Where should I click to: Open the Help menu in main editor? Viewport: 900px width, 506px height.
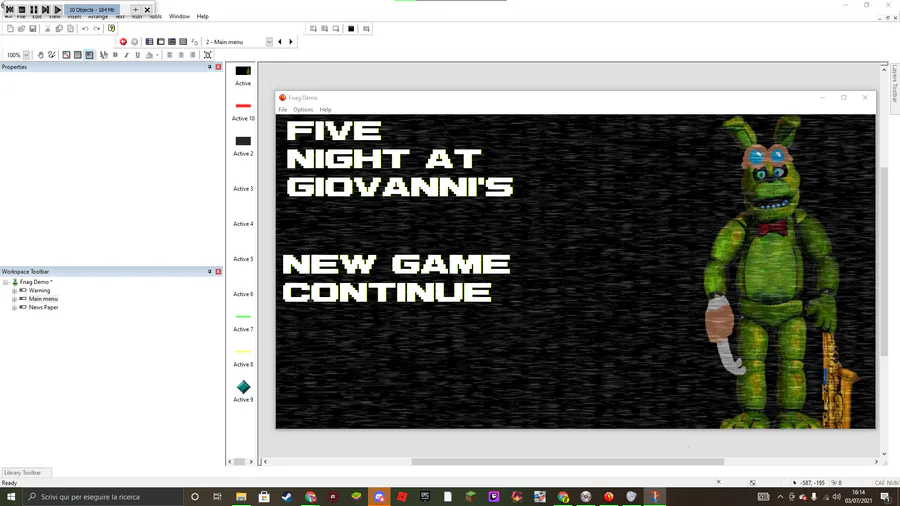(203, 17)
